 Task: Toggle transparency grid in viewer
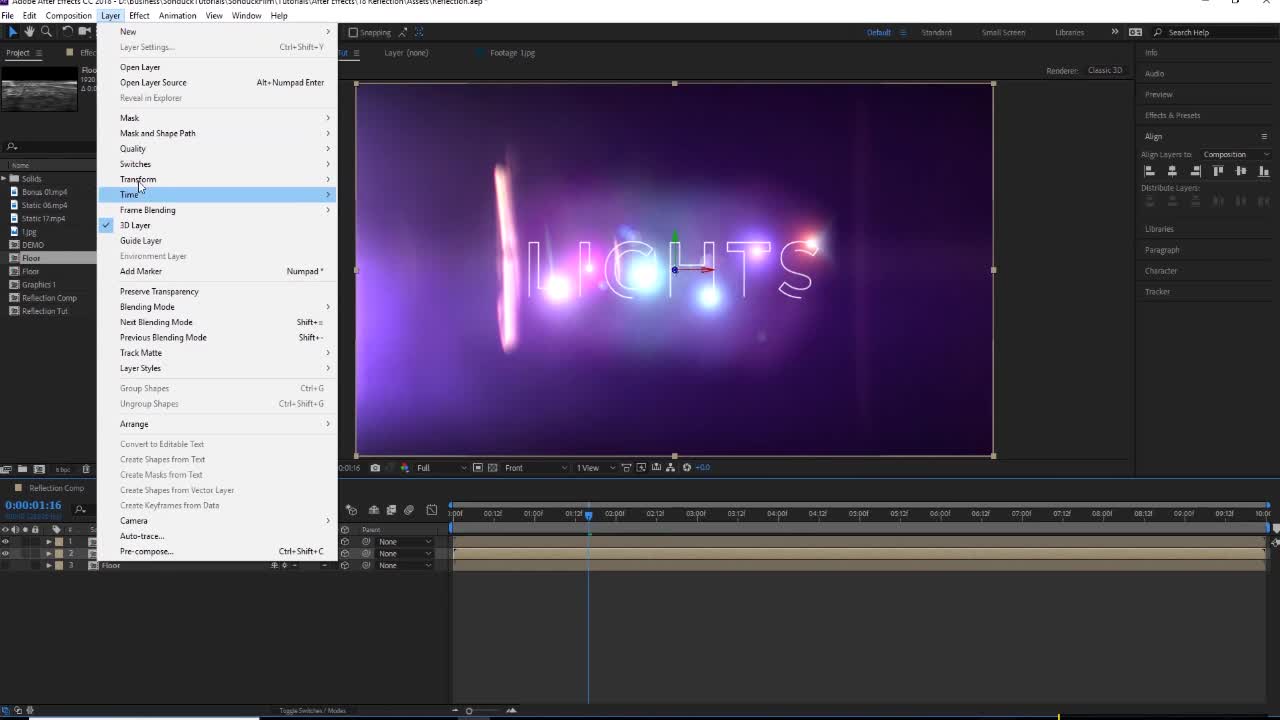(x=493, y=467)
